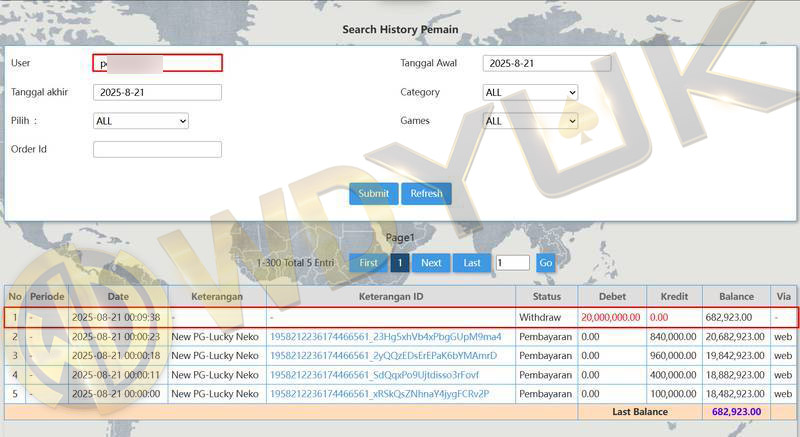Open the Category dropdown
This screenshot has width=800, height=437.
530,92
